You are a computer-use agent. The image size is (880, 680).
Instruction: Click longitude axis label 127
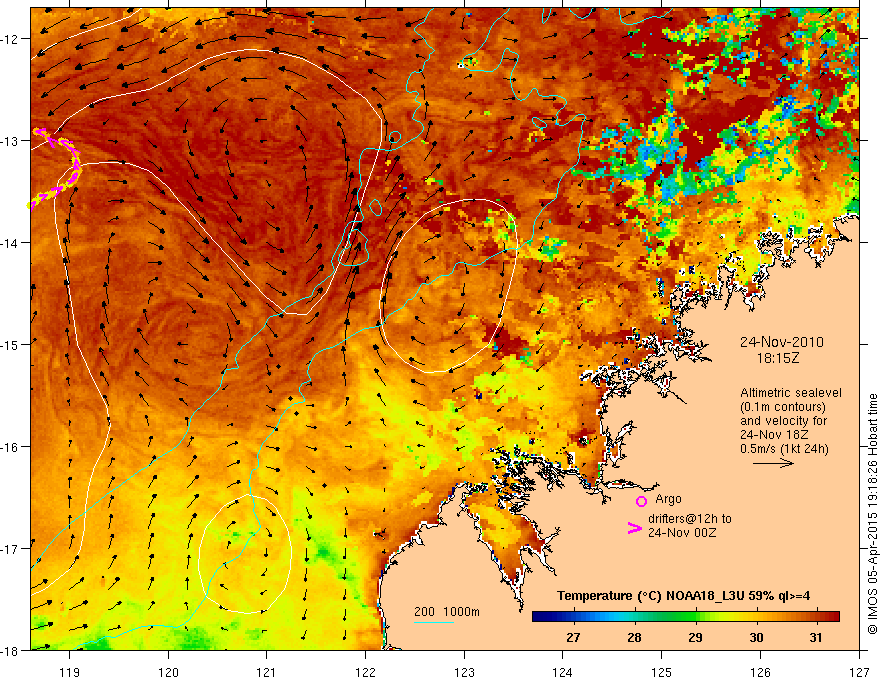point(859,672)
